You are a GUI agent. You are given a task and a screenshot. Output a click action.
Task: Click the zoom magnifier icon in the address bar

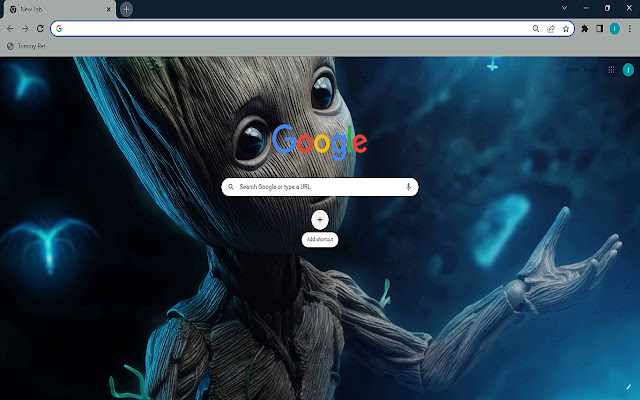(536, 29)
